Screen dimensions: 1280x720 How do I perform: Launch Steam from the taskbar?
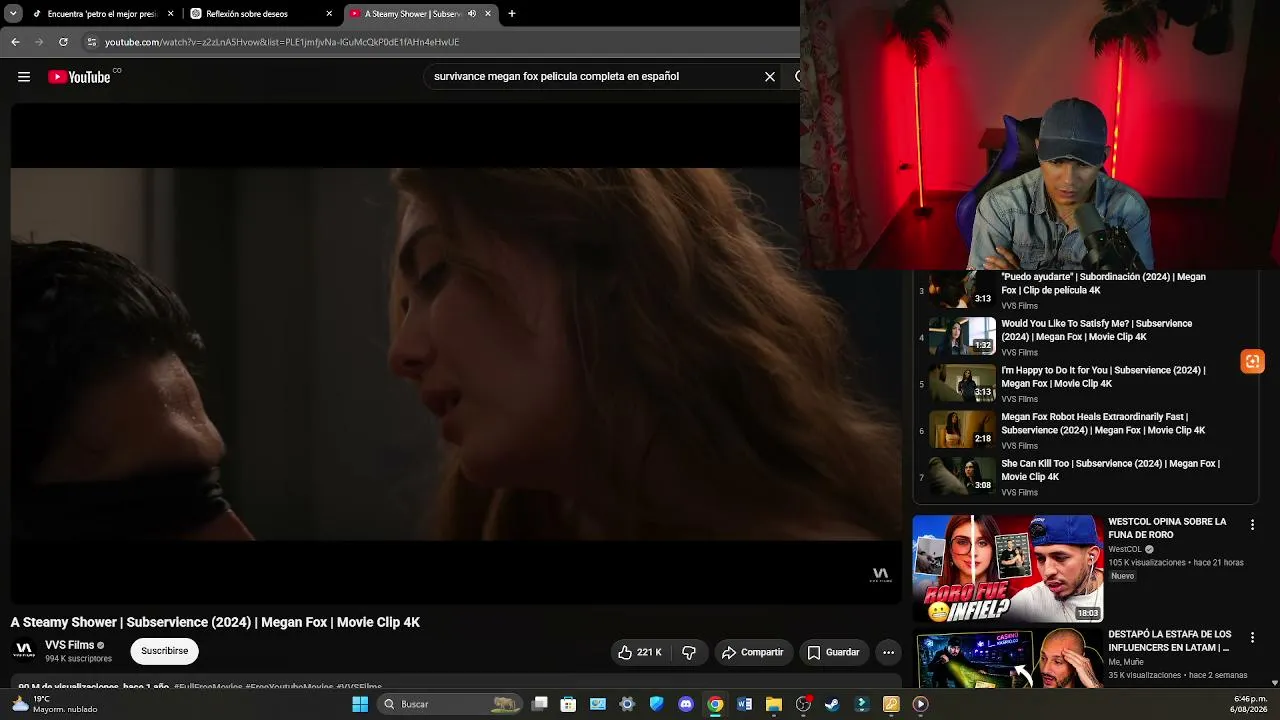click(x=832, y=704)
